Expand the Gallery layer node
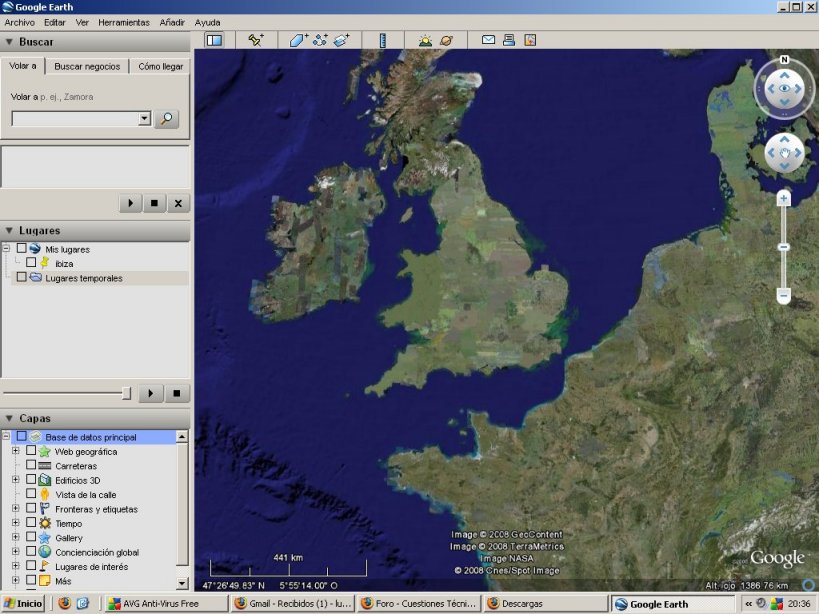Screen dimensions: 819x614 pos(16,537)
